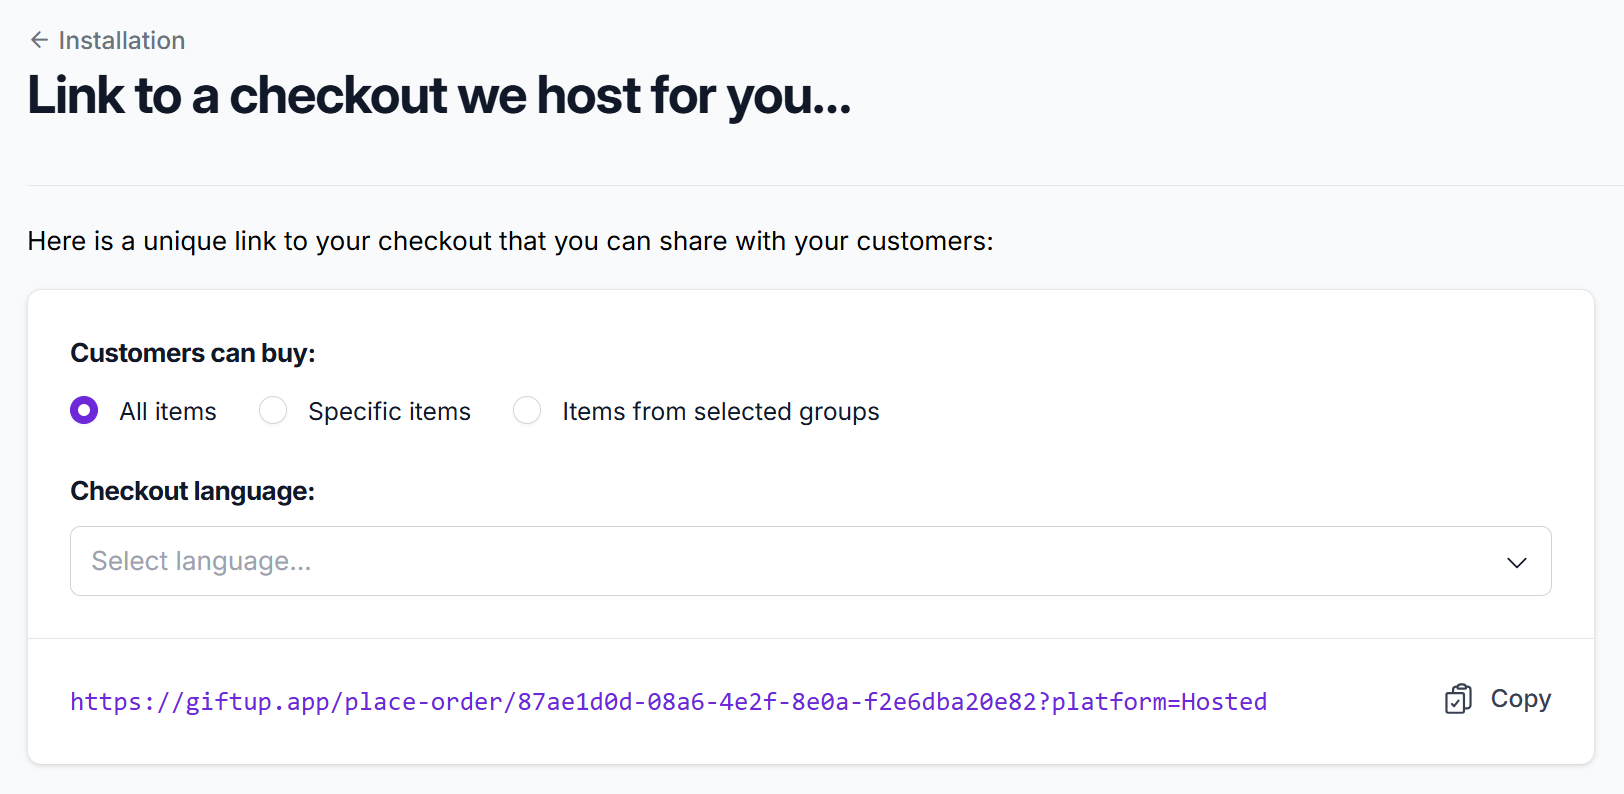Click the "Link to a checkout" page heading
The width and height of the screenshot is (1624, 794).
439,96
